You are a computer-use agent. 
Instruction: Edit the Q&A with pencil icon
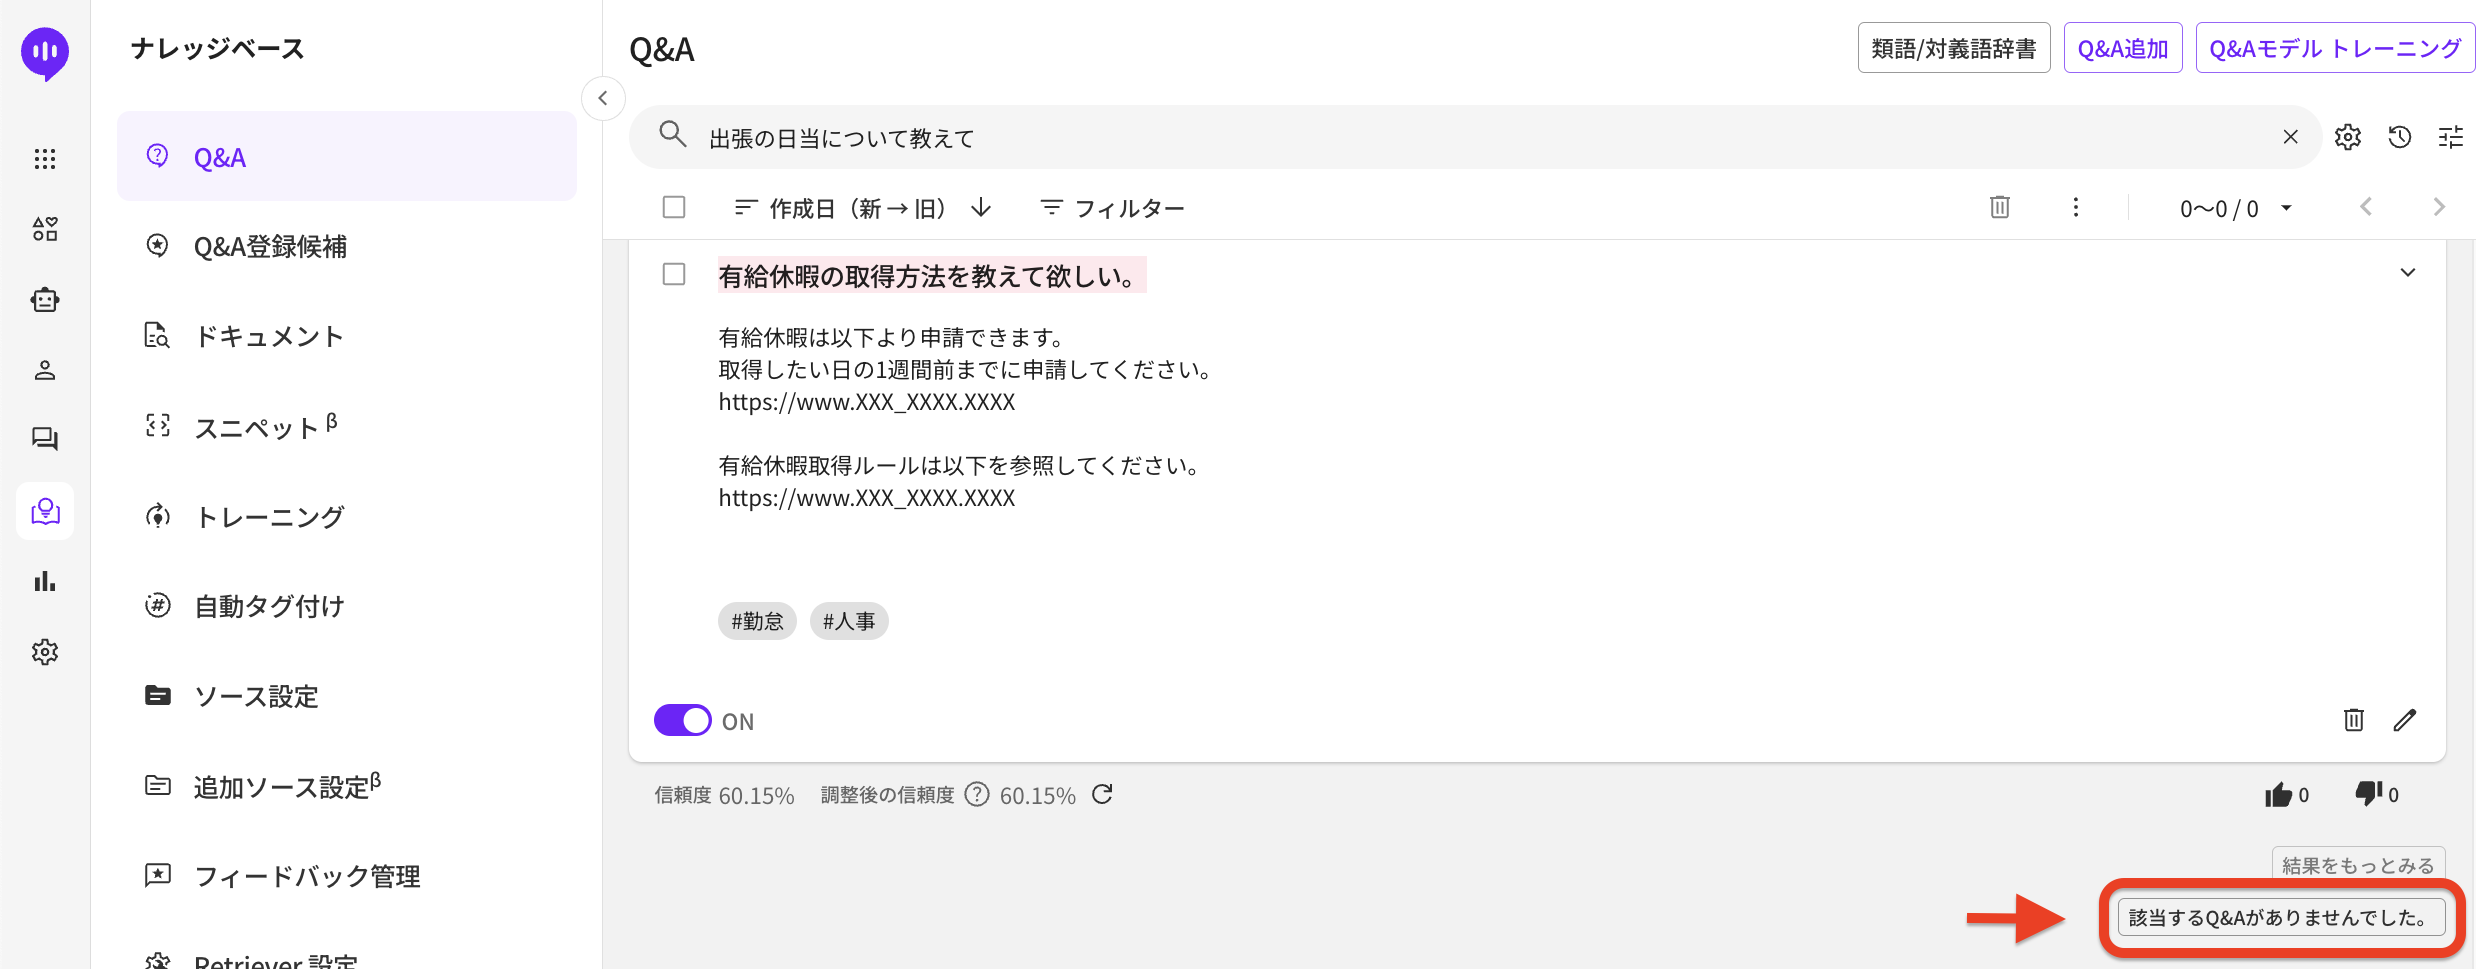pos(2404,720)
